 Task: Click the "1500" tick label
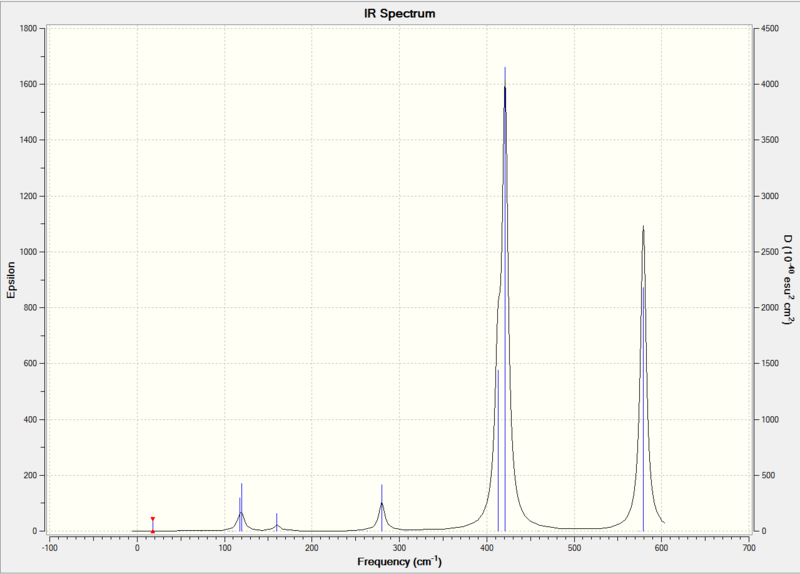pyautogui.click(x=770, y=363)
